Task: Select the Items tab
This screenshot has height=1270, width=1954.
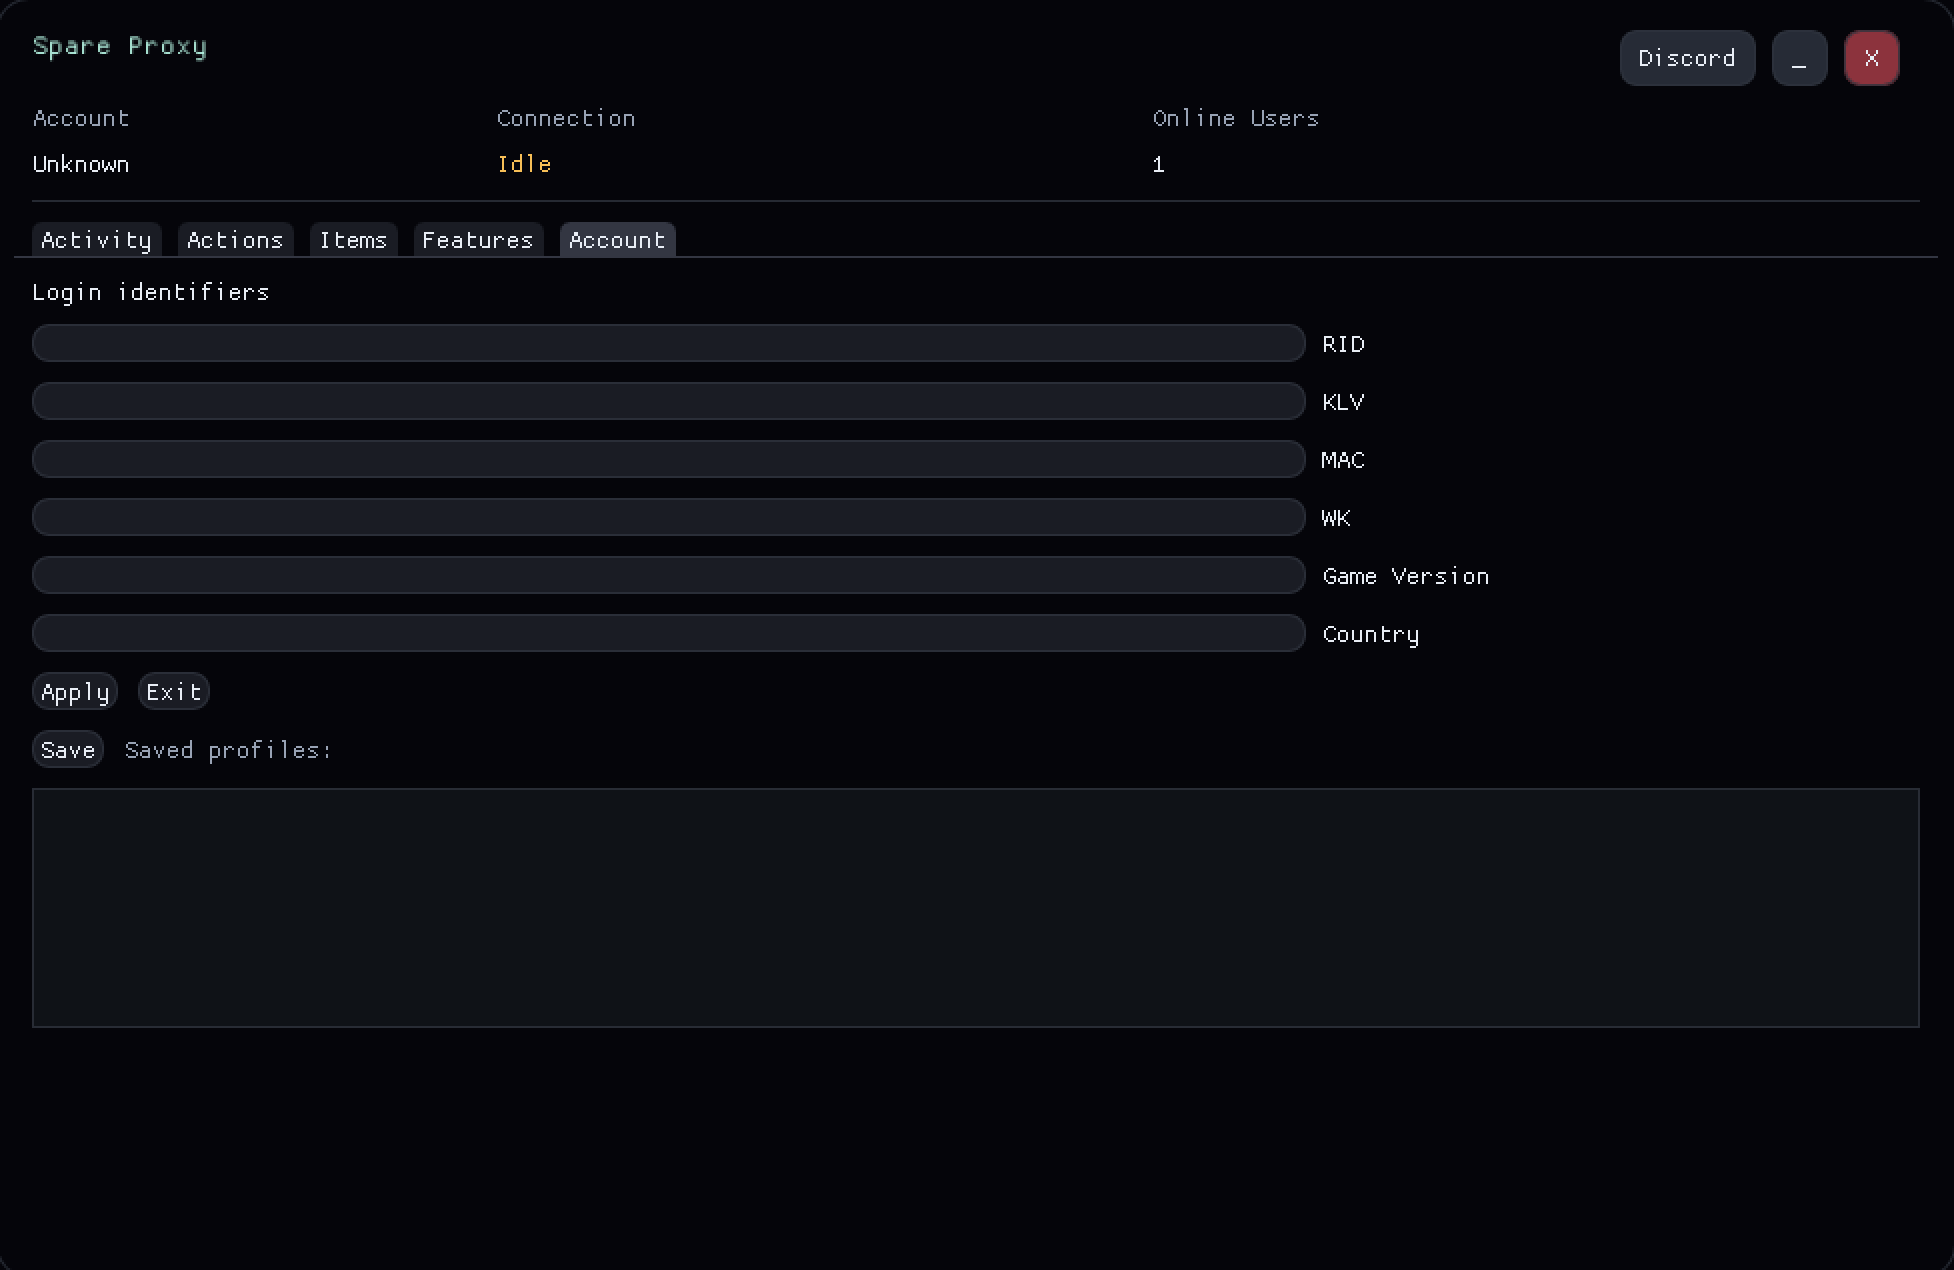Action: 353,240
